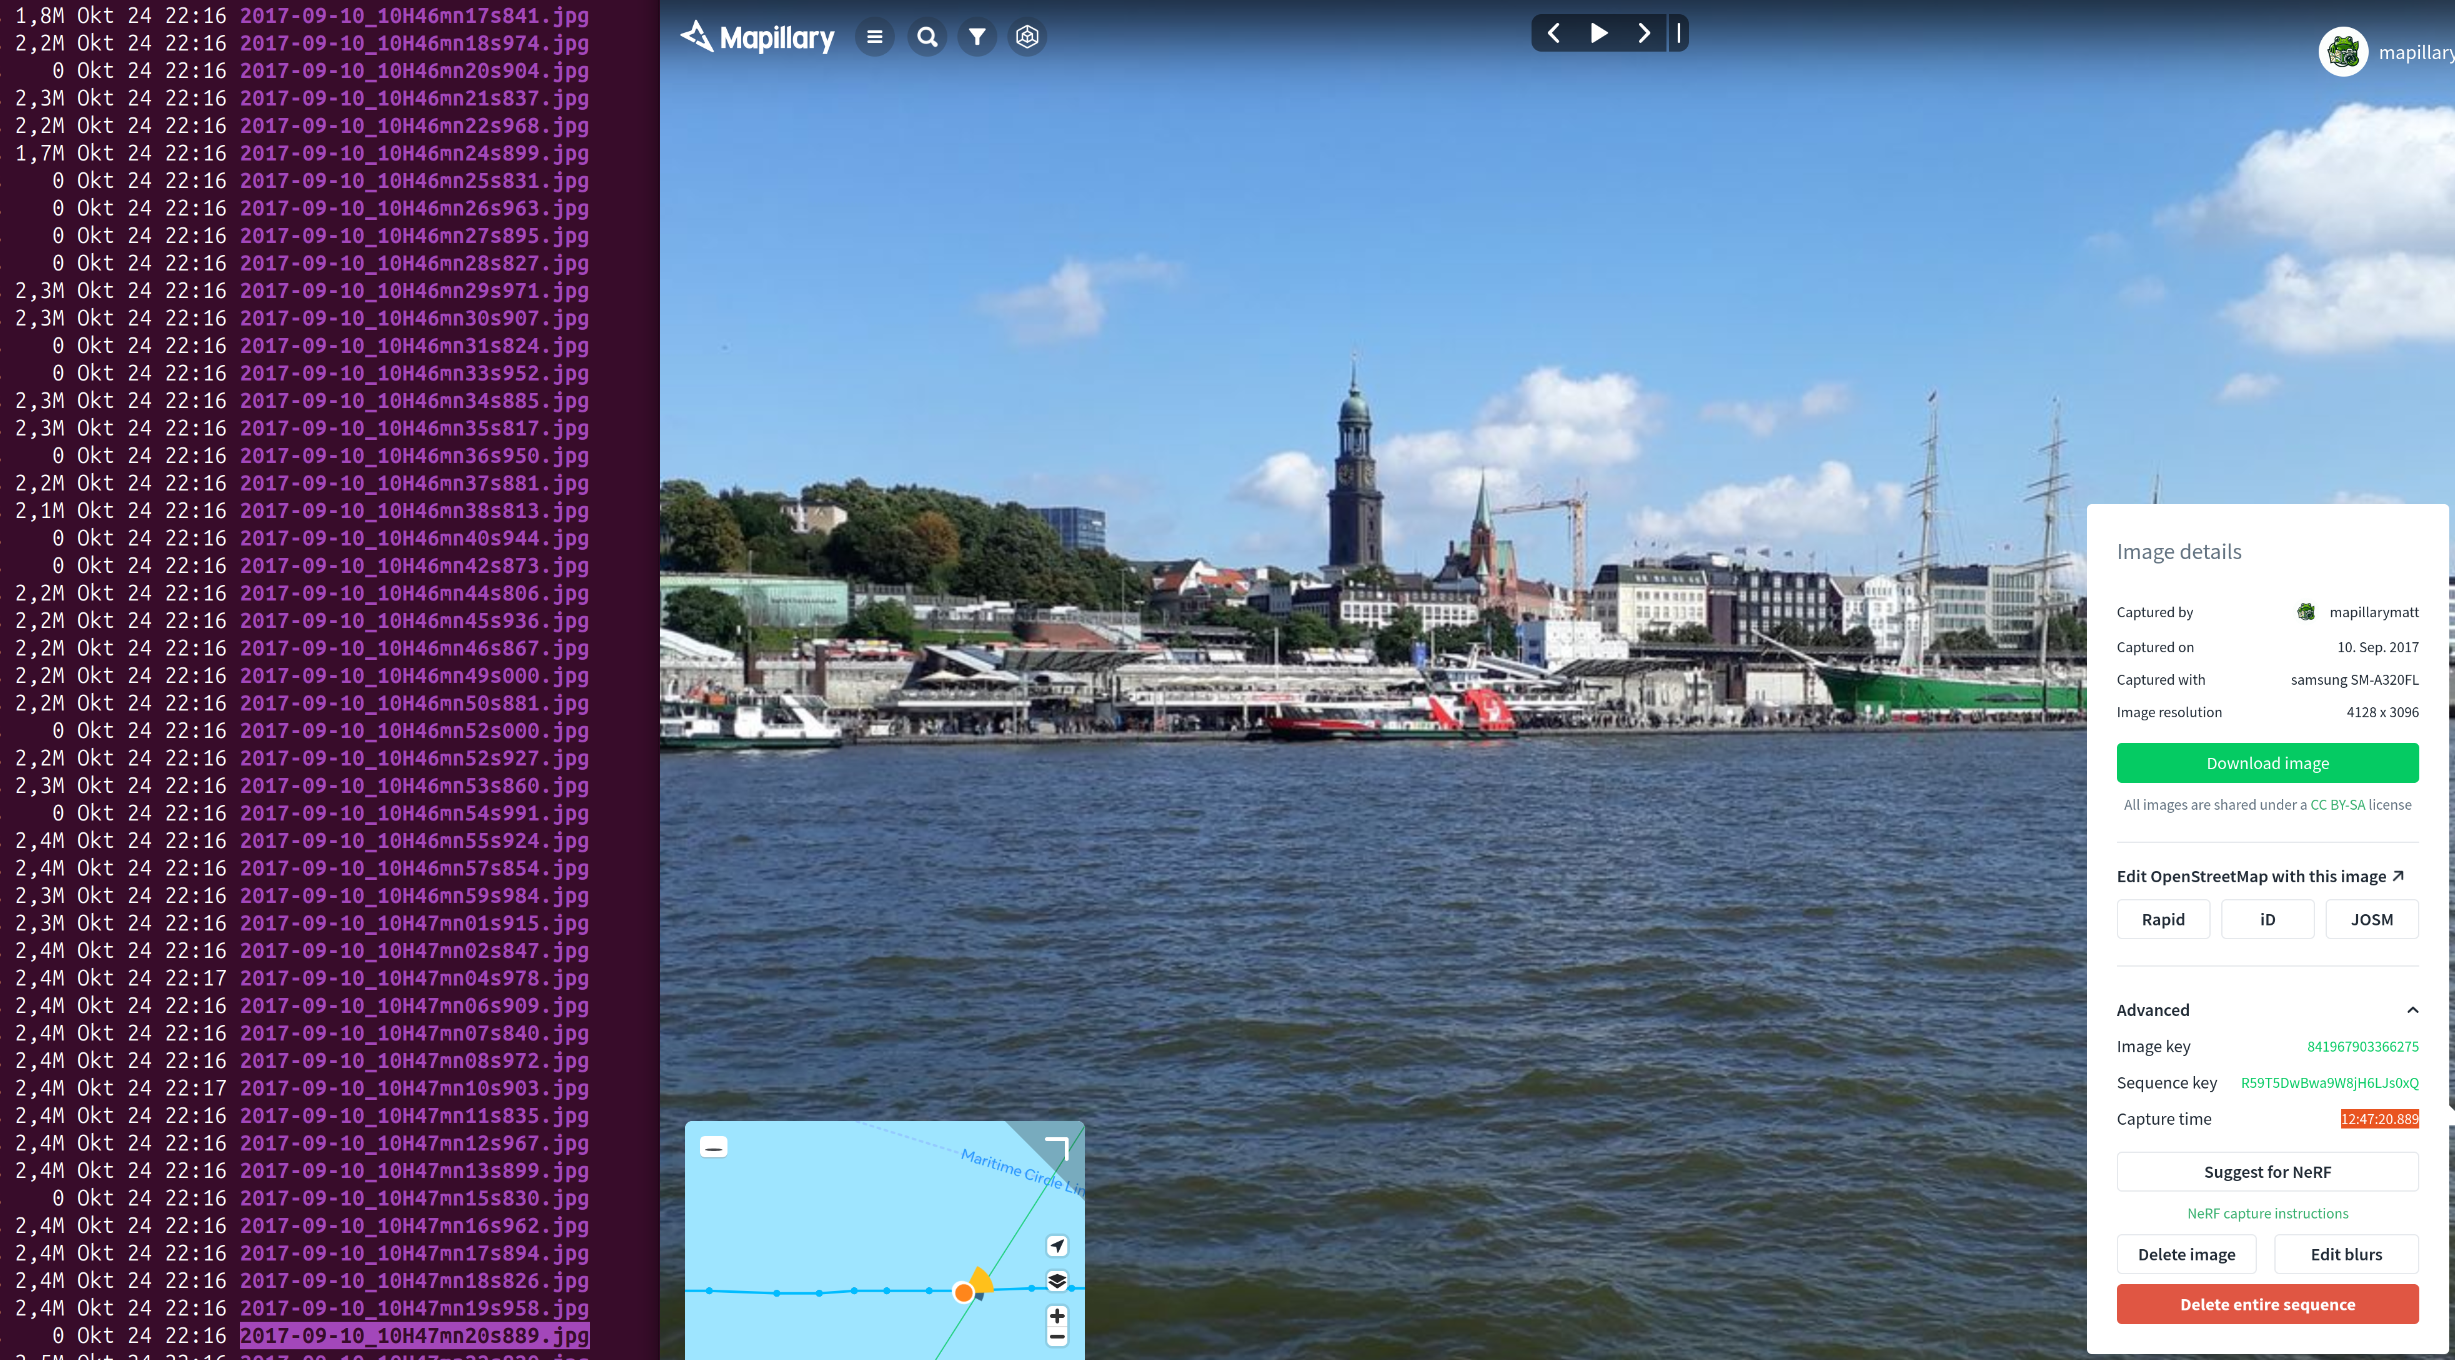Click camera value samsung SM-A320FL
Screen dimensions: 2455x1360
pyautogui.click(x=2354, y=680)
